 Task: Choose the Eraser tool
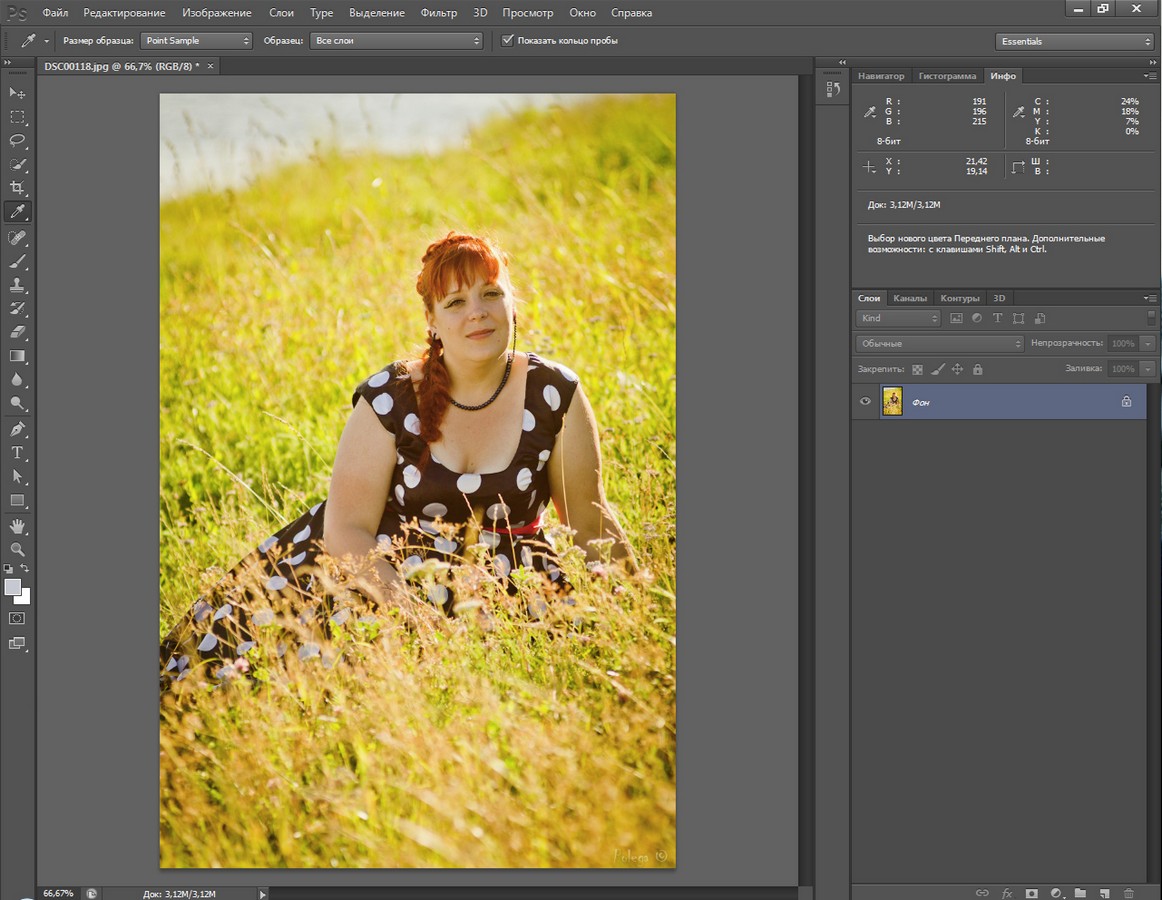pos(17,332)
